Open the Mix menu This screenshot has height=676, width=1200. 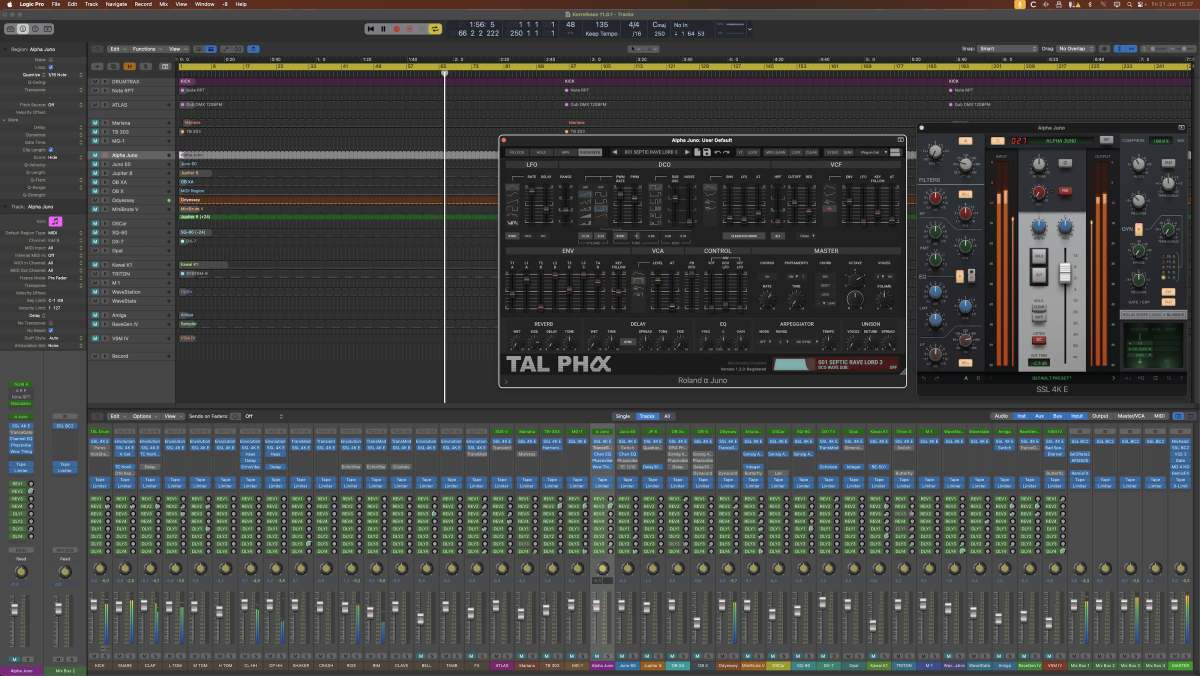[x=164, y=5]
